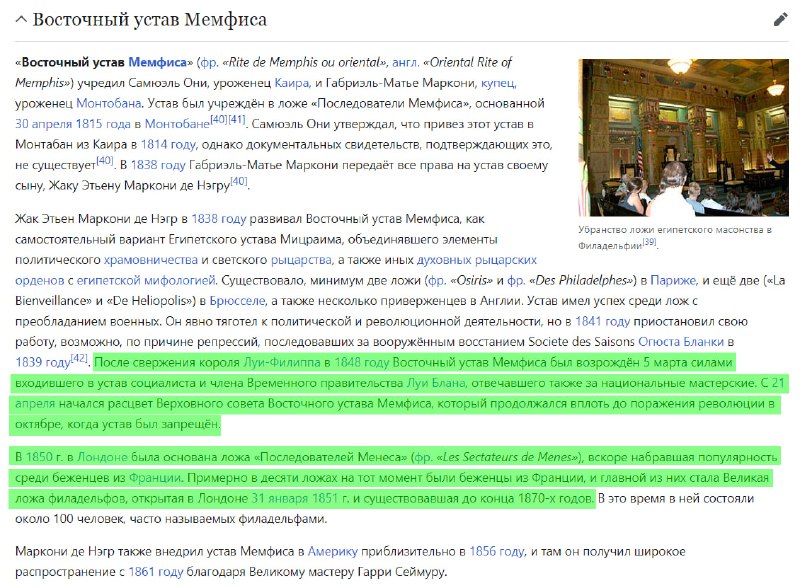Jump to footnote 41
The height and width of the screenshot is (588, 800).
click(x=237, y=119)
